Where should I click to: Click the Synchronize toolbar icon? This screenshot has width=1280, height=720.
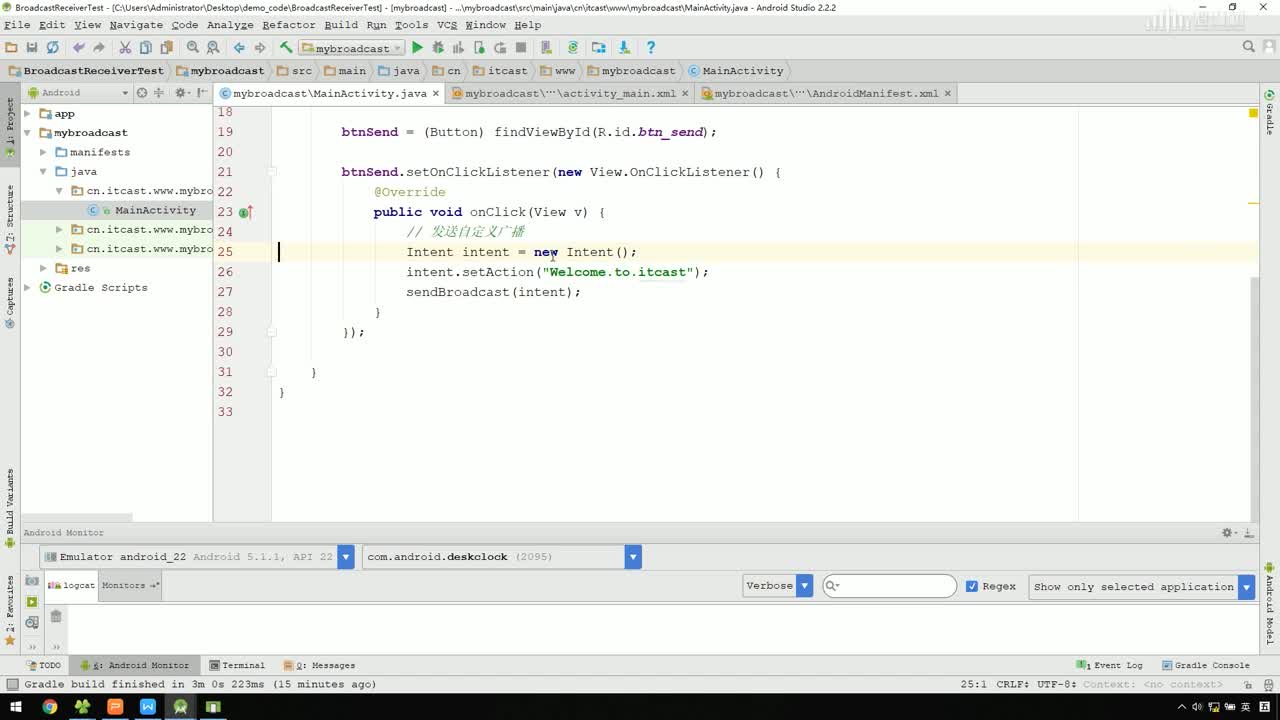52,47
